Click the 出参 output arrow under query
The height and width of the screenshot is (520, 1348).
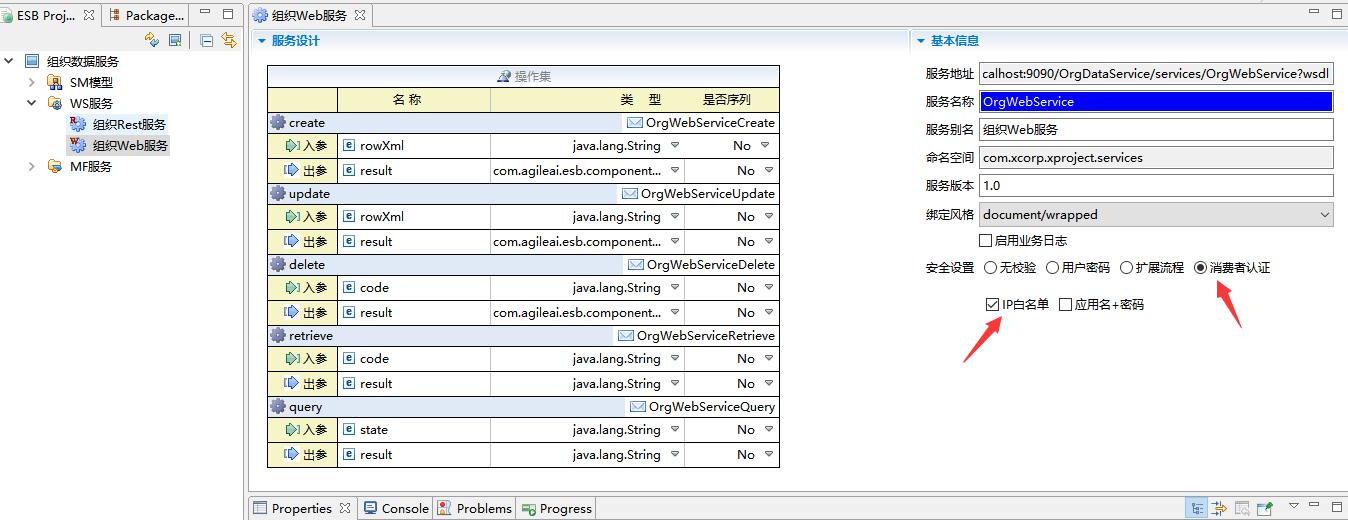292,454
